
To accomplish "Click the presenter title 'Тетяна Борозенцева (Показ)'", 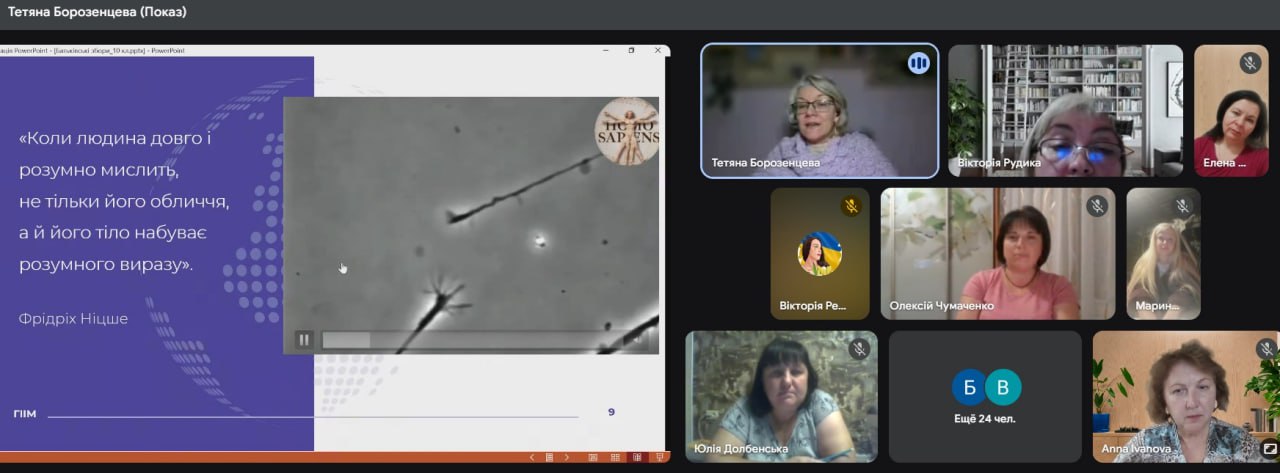I will (x=97, y=12).
